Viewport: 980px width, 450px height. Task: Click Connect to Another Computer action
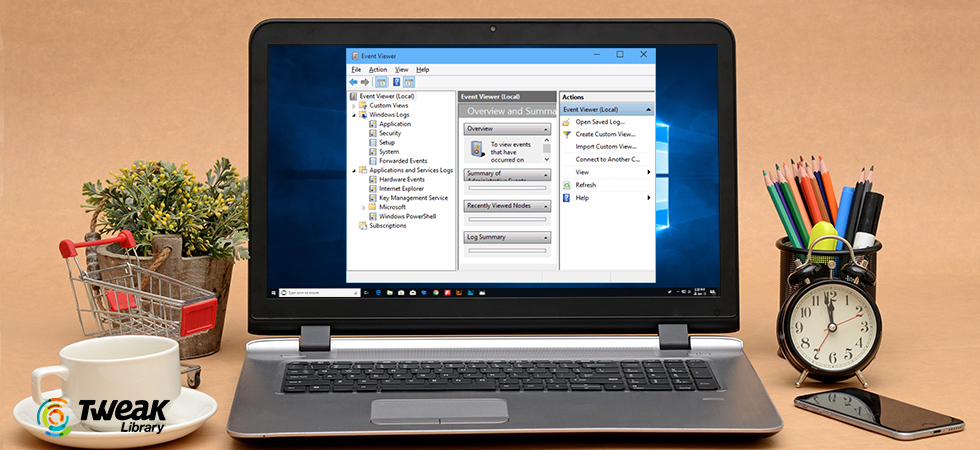608,159
